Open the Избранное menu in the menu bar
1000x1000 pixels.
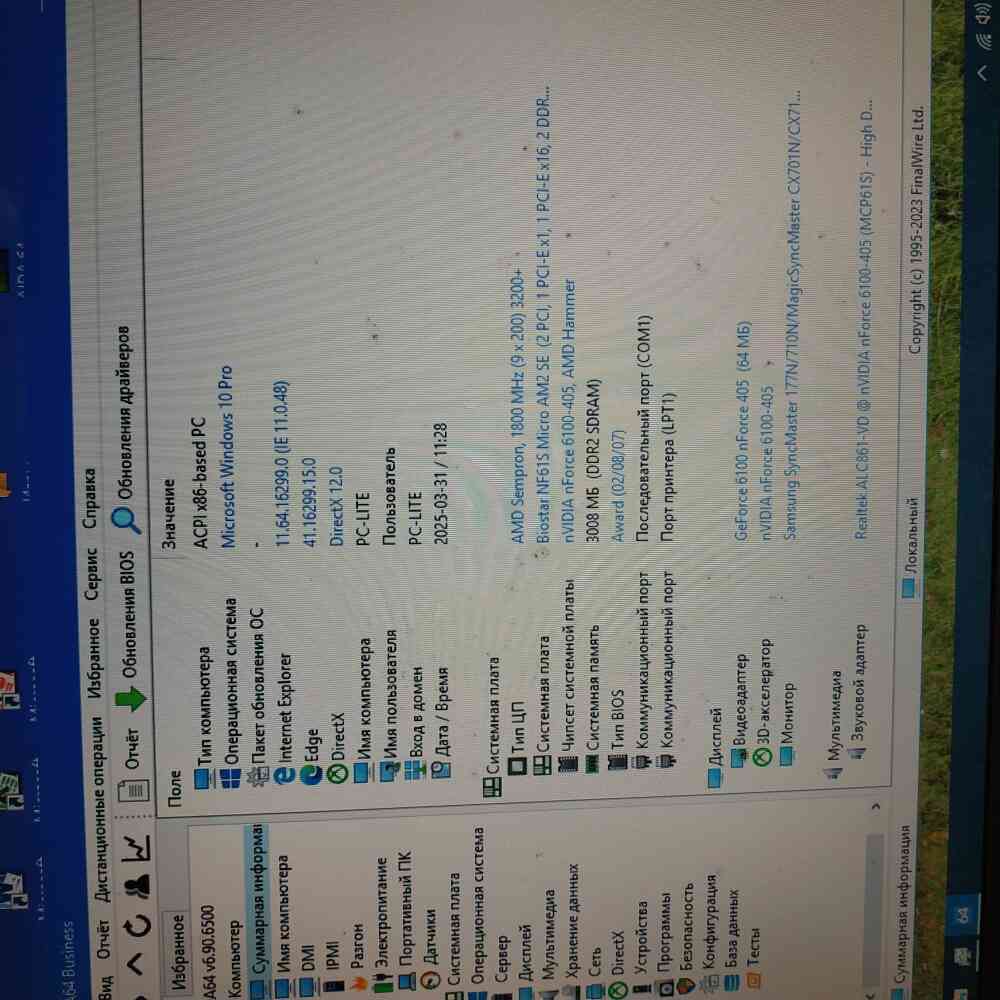[x=94, y=658]
